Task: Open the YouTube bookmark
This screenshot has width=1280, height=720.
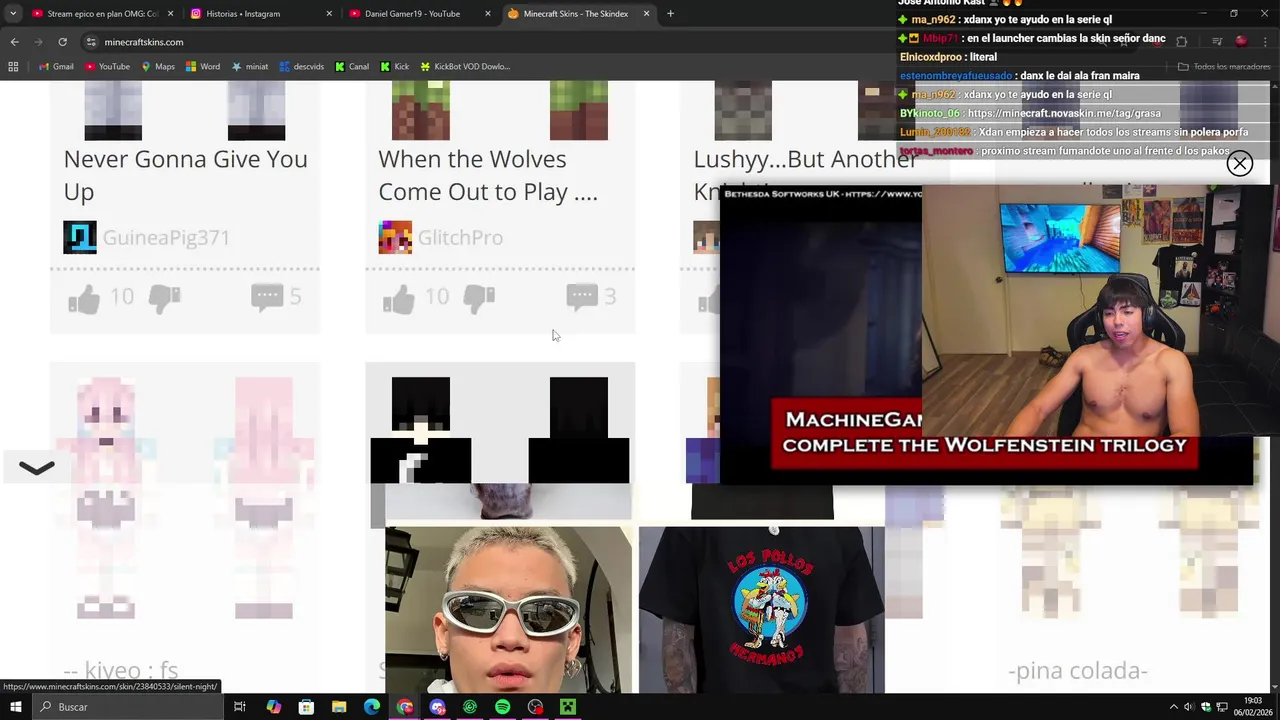Action: pos(107,67)
